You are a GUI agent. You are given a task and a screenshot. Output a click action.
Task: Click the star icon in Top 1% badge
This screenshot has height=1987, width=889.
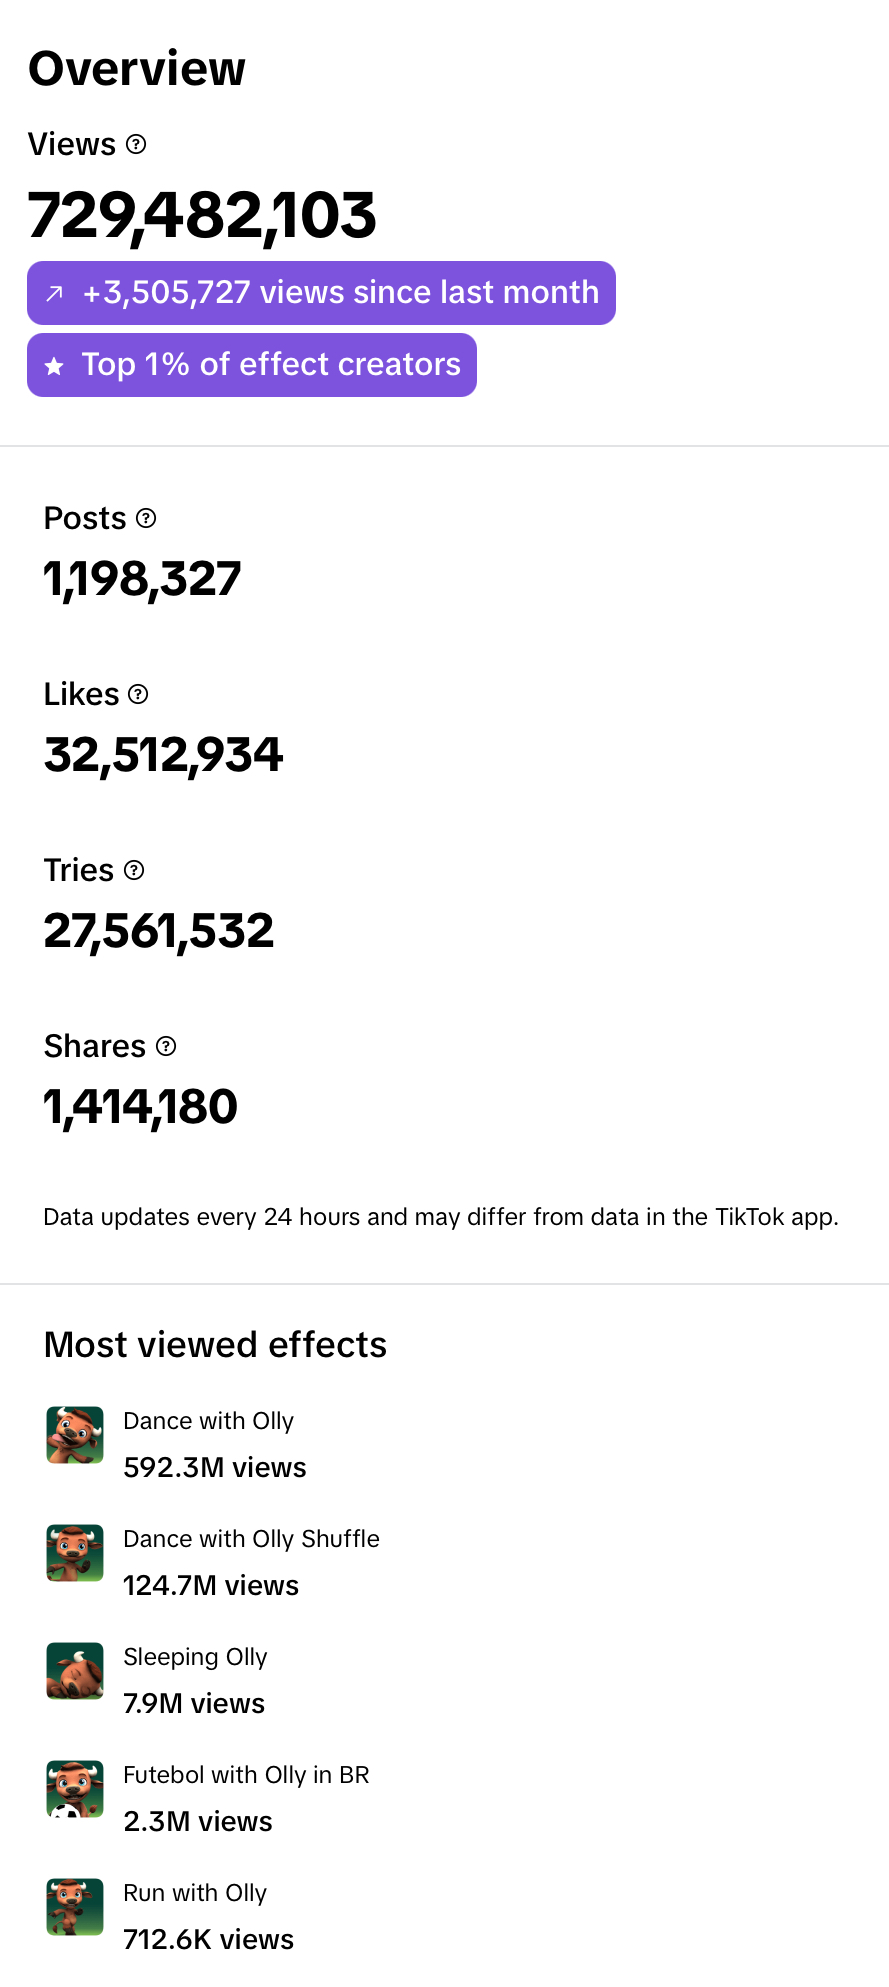(x=55, y=366)
